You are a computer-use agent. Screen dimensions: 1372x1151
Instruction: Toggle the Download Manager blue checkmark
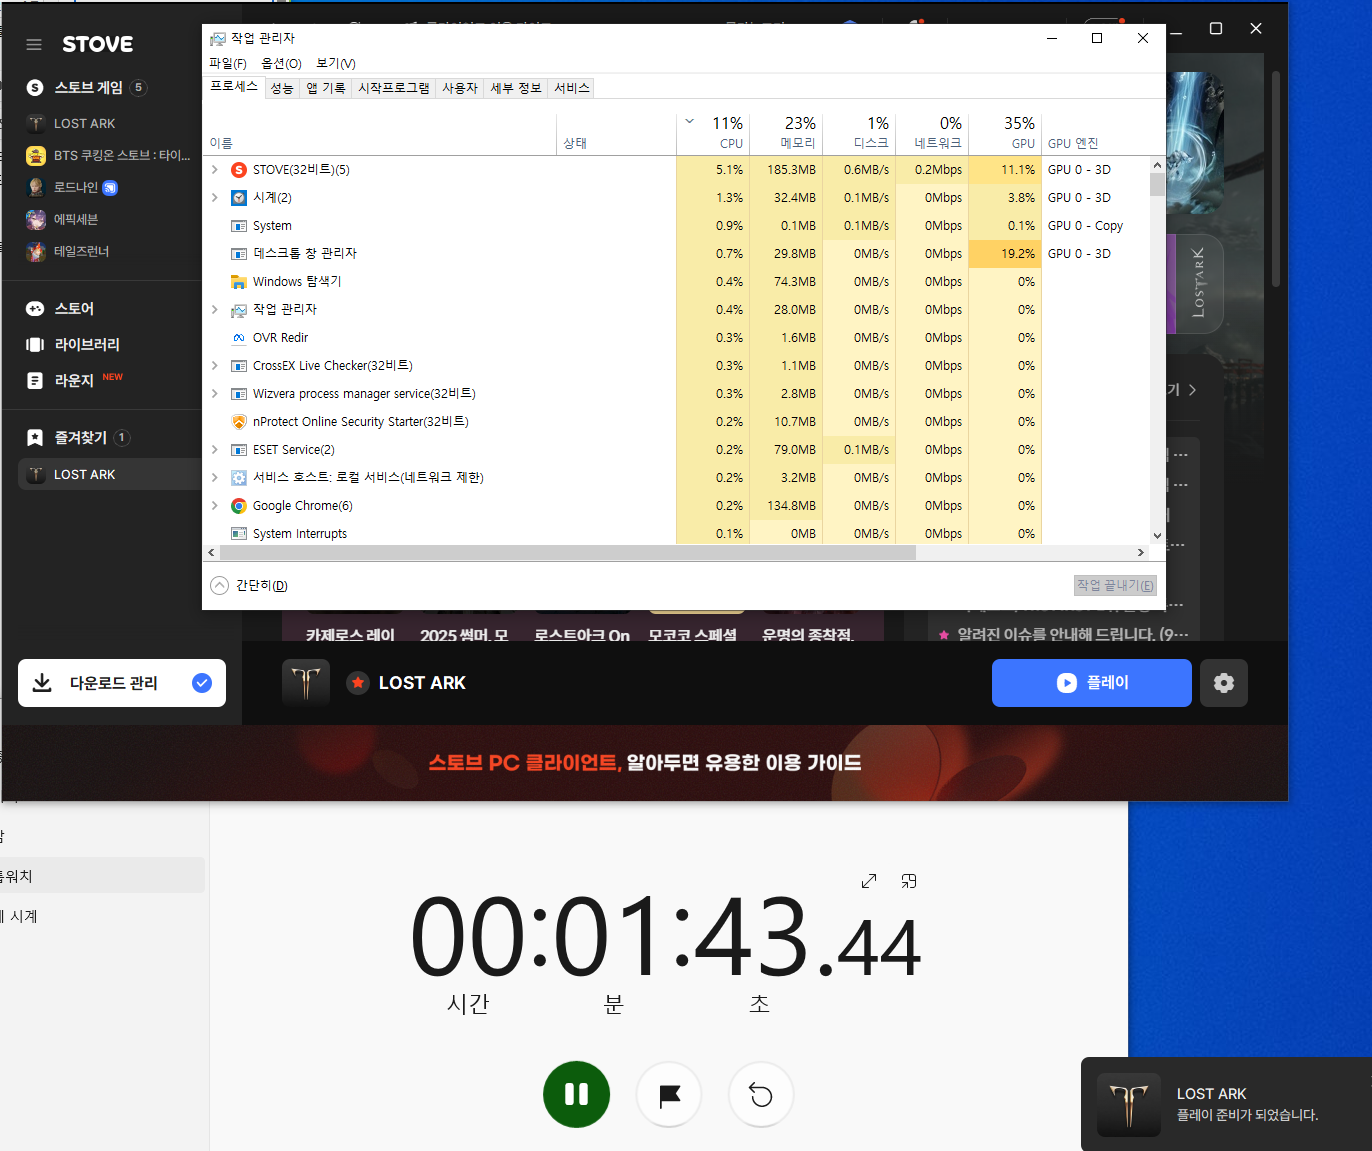click(202, 683)
